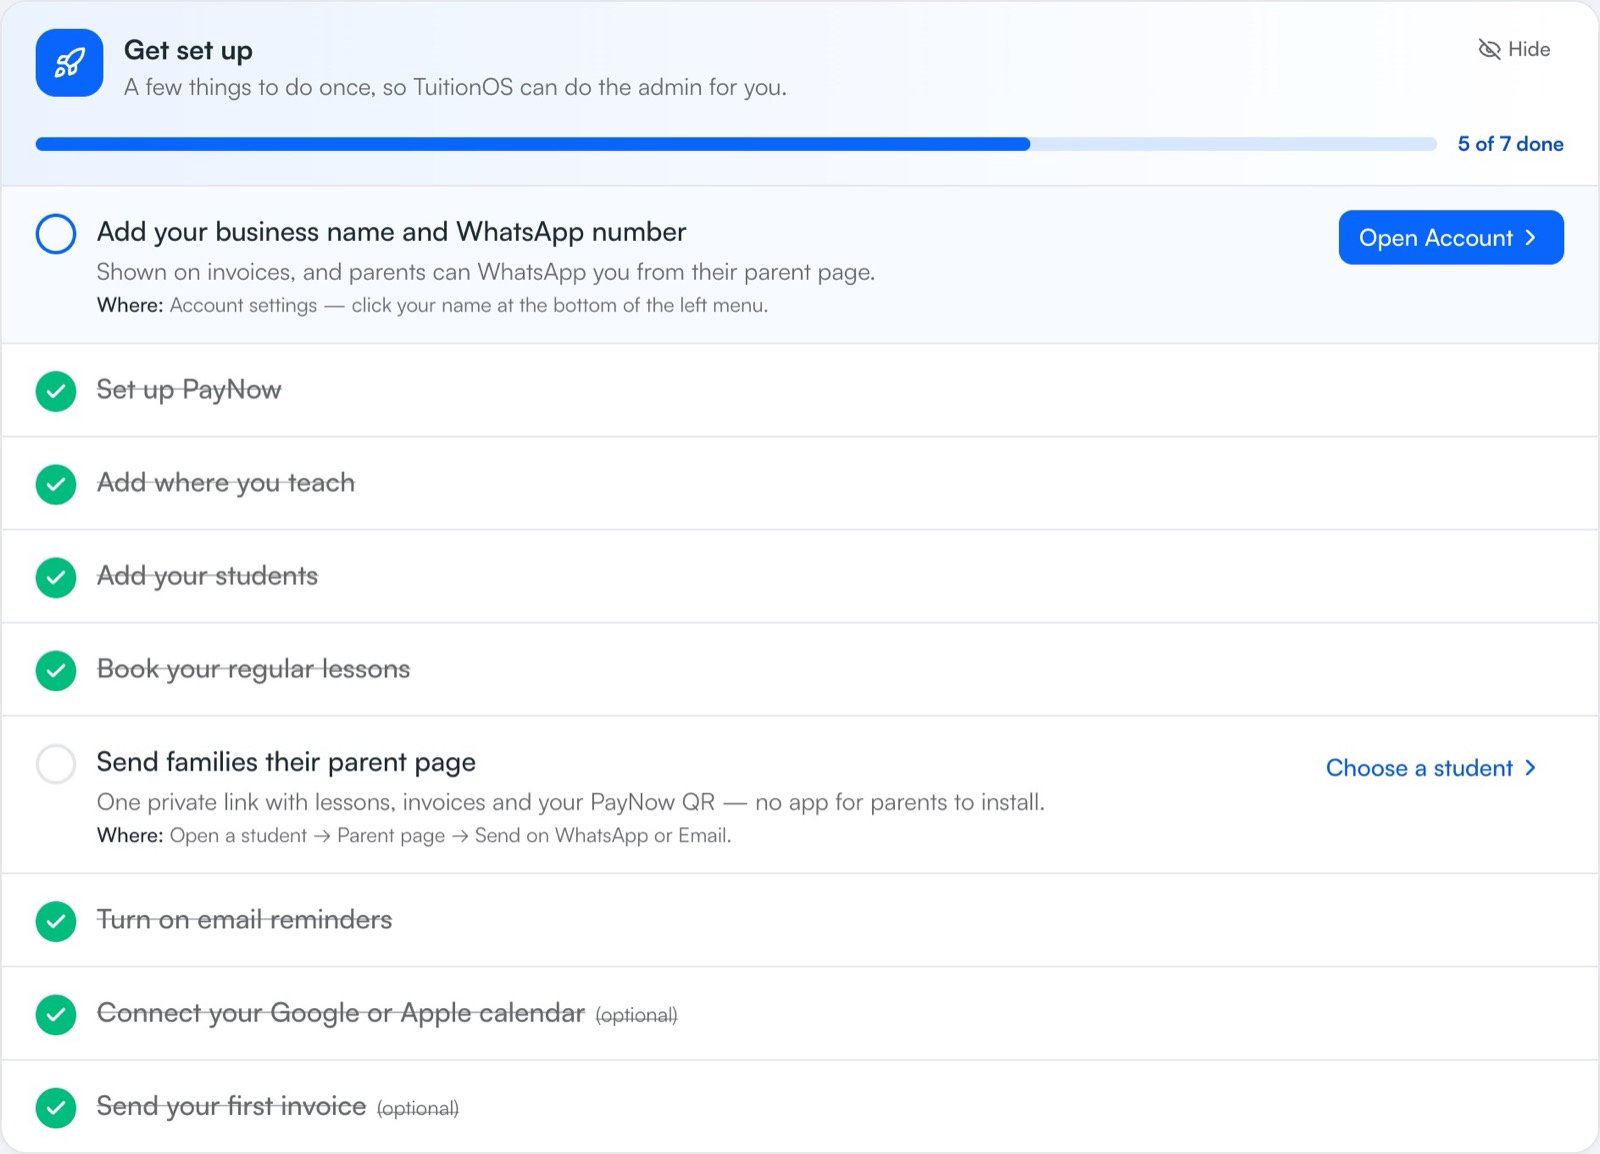Click the setup progress bar

[x=736, y=144]
